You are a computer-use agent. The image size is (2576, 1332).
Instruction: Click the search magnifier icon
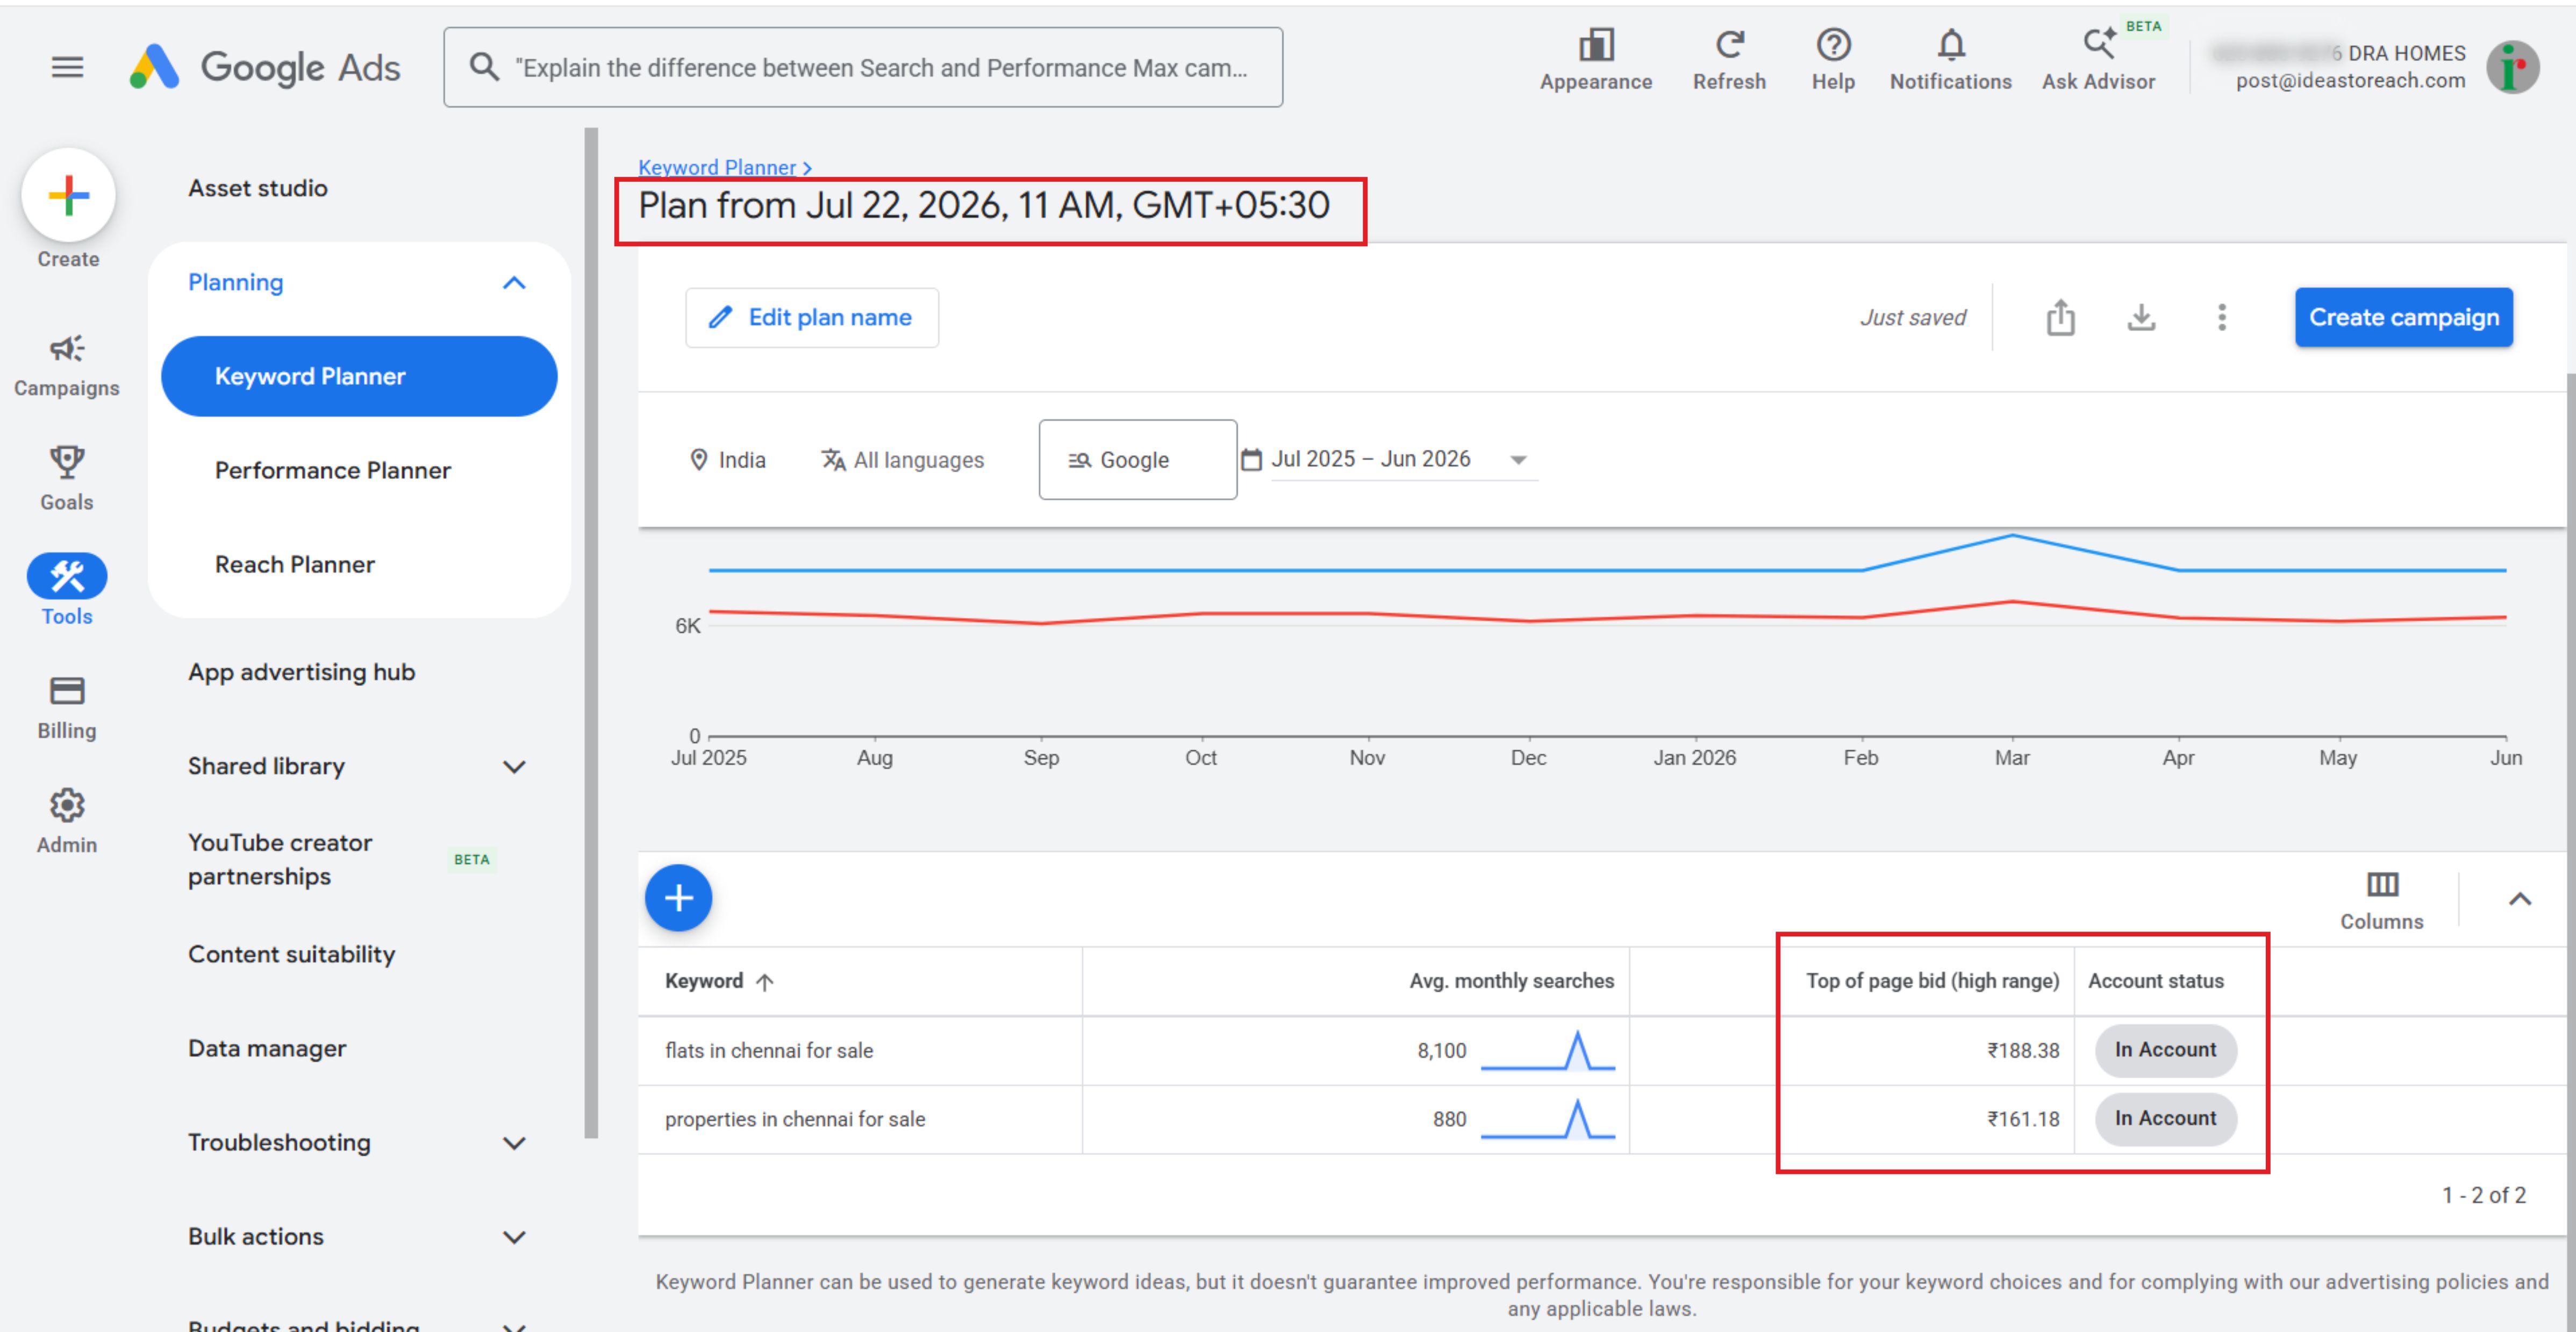(x=484, y=67)
